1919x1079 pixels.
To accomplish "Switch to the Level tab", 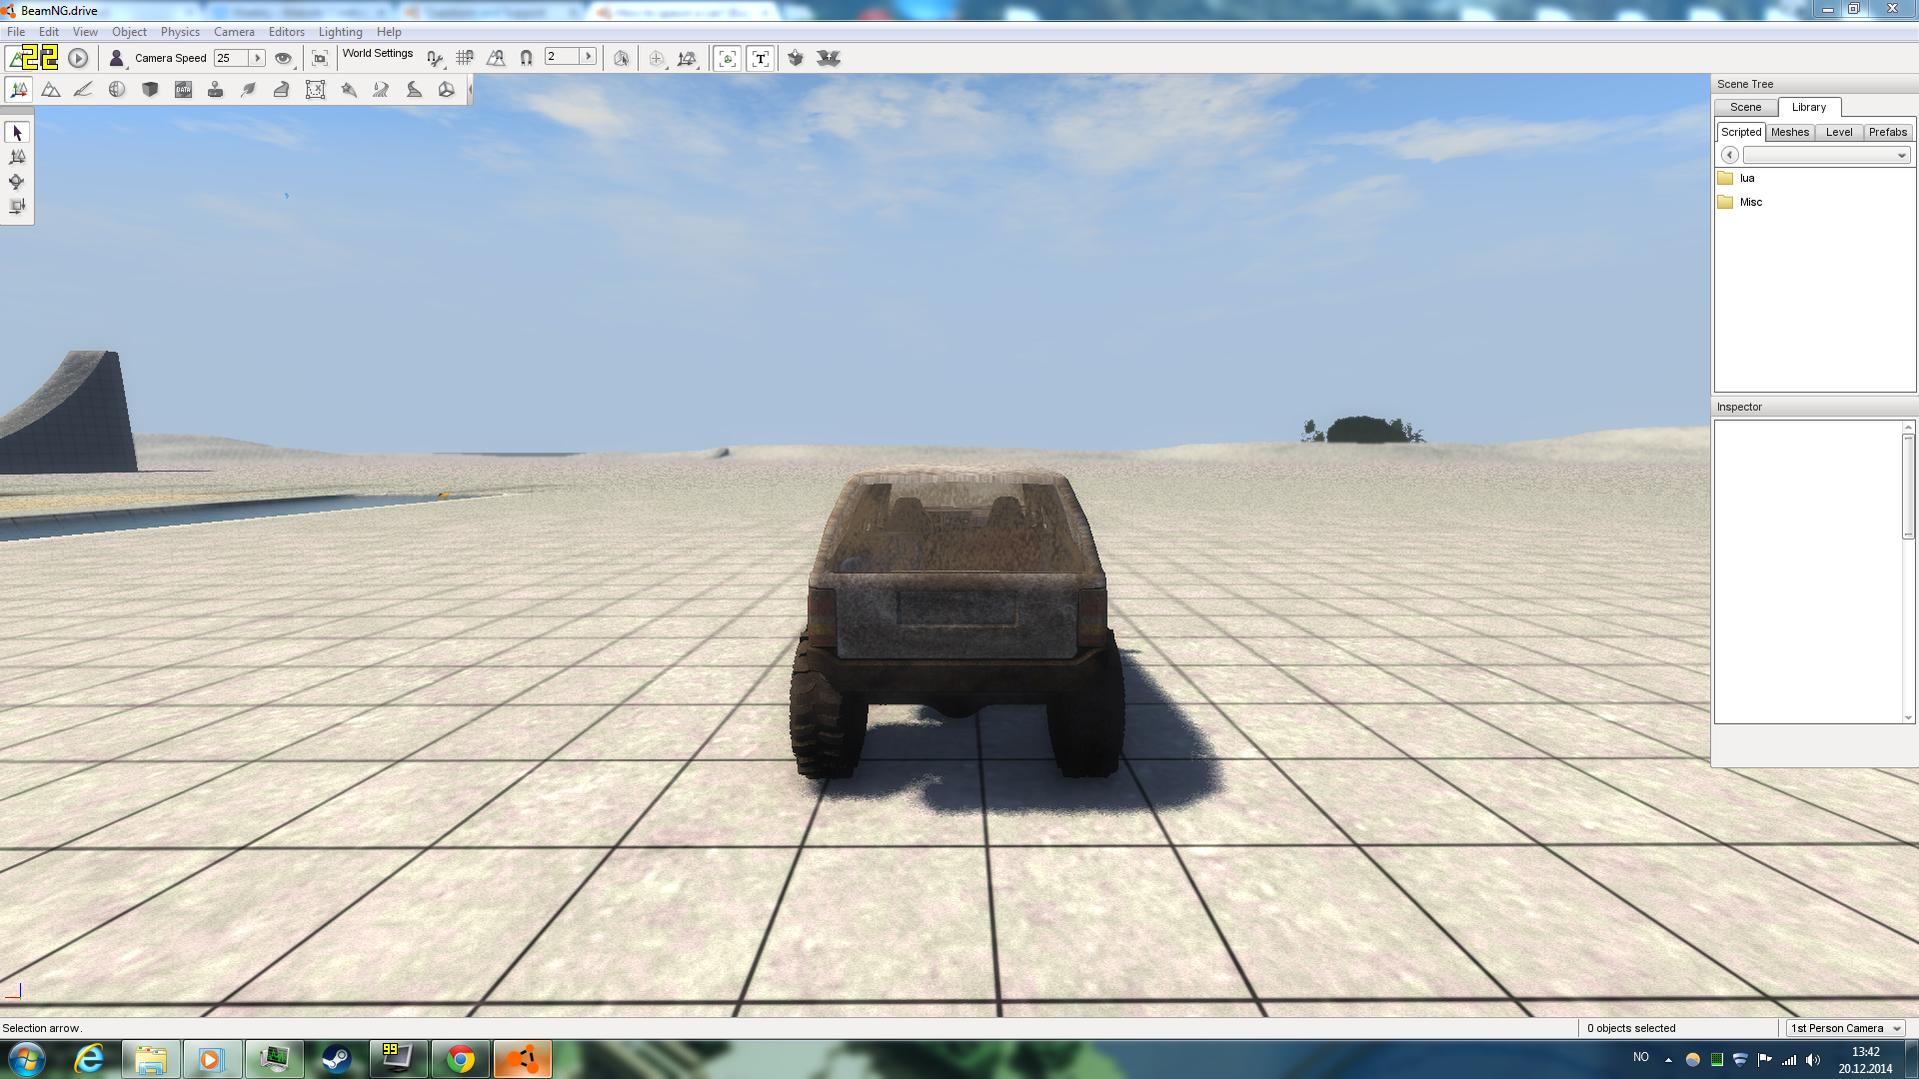I will [1838, 132].
